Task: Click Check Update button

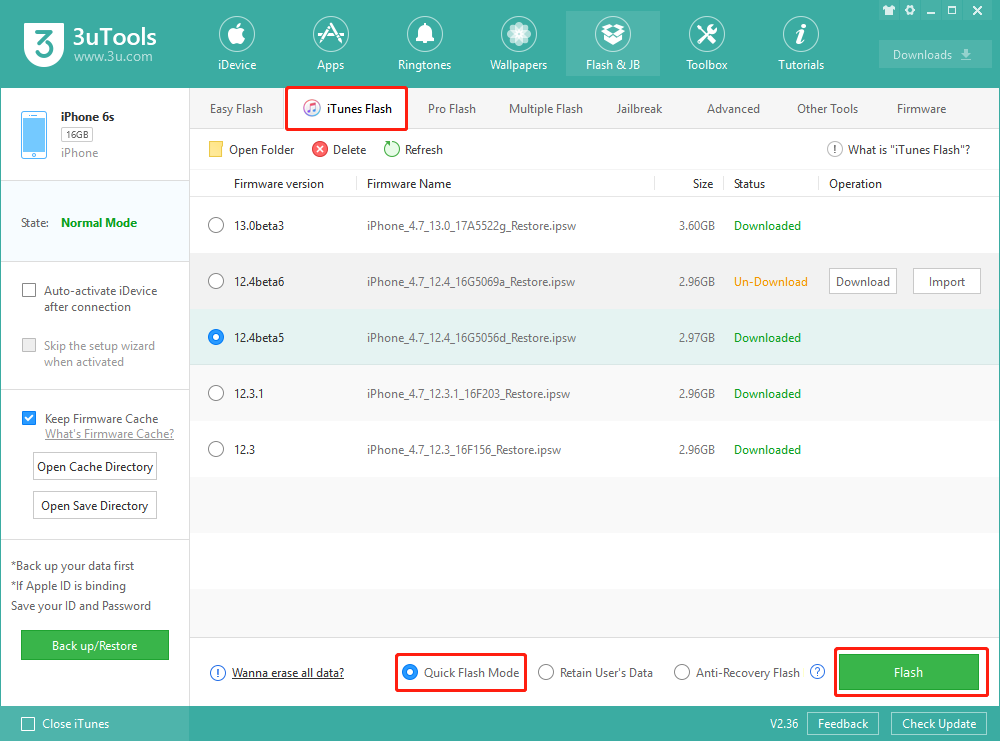Action: (939, 724)
